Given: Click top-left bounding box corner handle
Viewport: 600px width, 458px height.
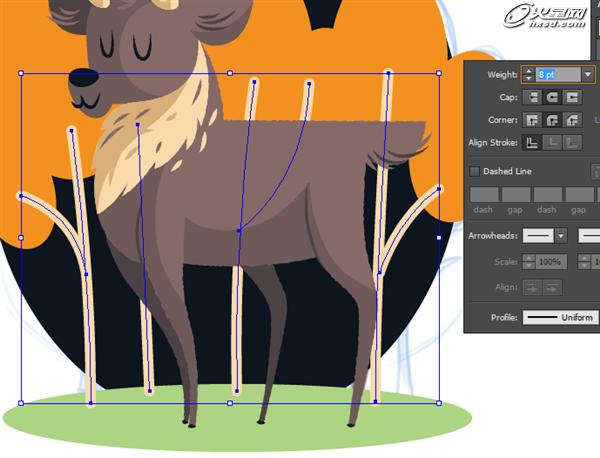Looking at the screenshot, I should coord(21,73).
